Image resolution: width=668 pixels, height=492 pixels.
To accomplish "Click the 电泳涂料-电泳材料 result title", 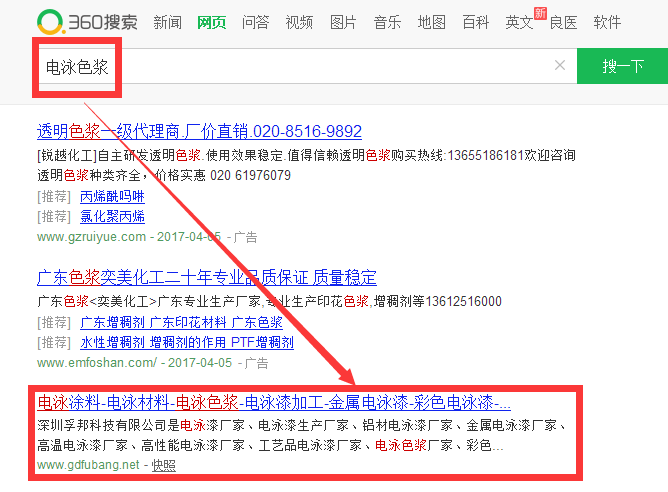I will coord(273,403).
